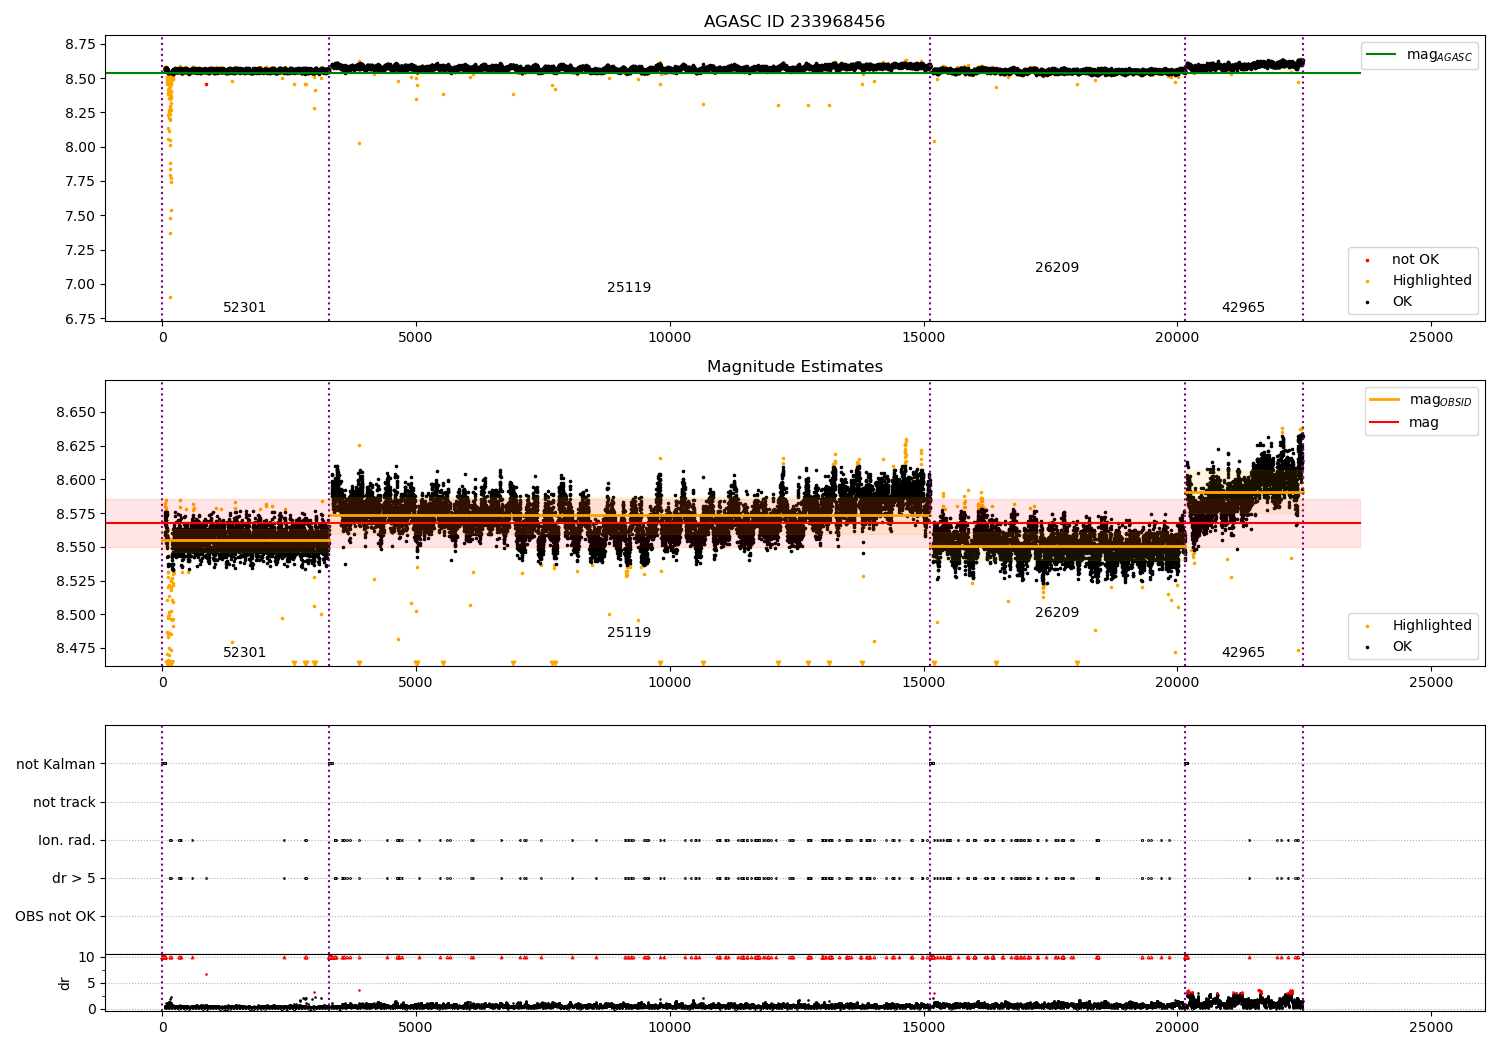
Task: Click 'Highlighted' in the Magnitude Estimates legend
Action: click(x=1431, y=625)
